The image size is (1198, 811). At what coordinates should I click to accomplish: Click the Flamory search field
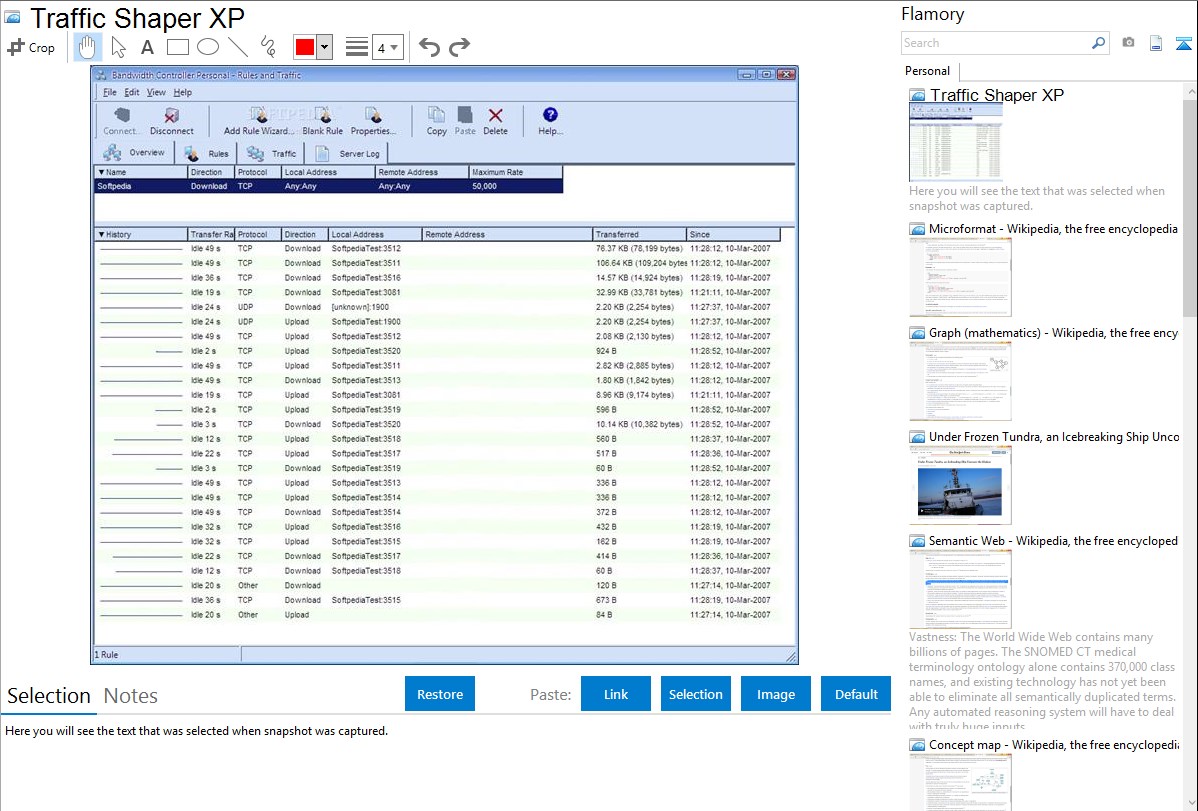(996, 43)
